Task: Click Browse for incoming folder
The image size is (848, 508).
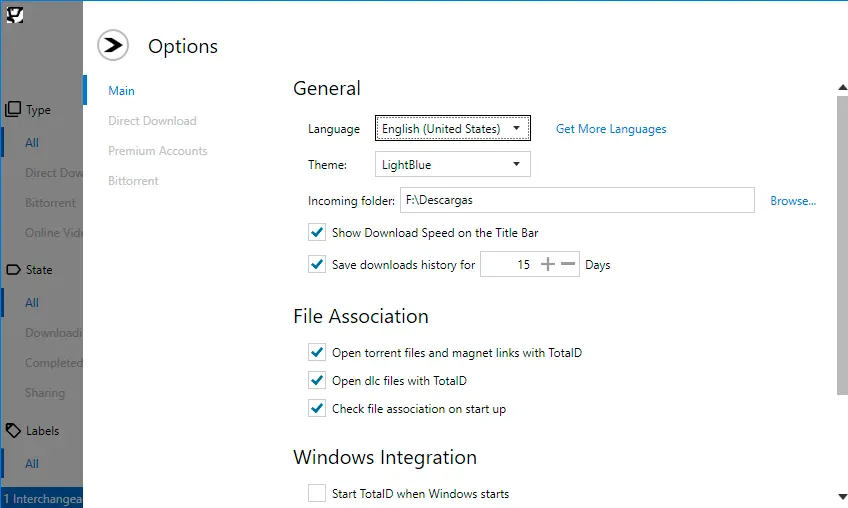Action: point(793,201)
